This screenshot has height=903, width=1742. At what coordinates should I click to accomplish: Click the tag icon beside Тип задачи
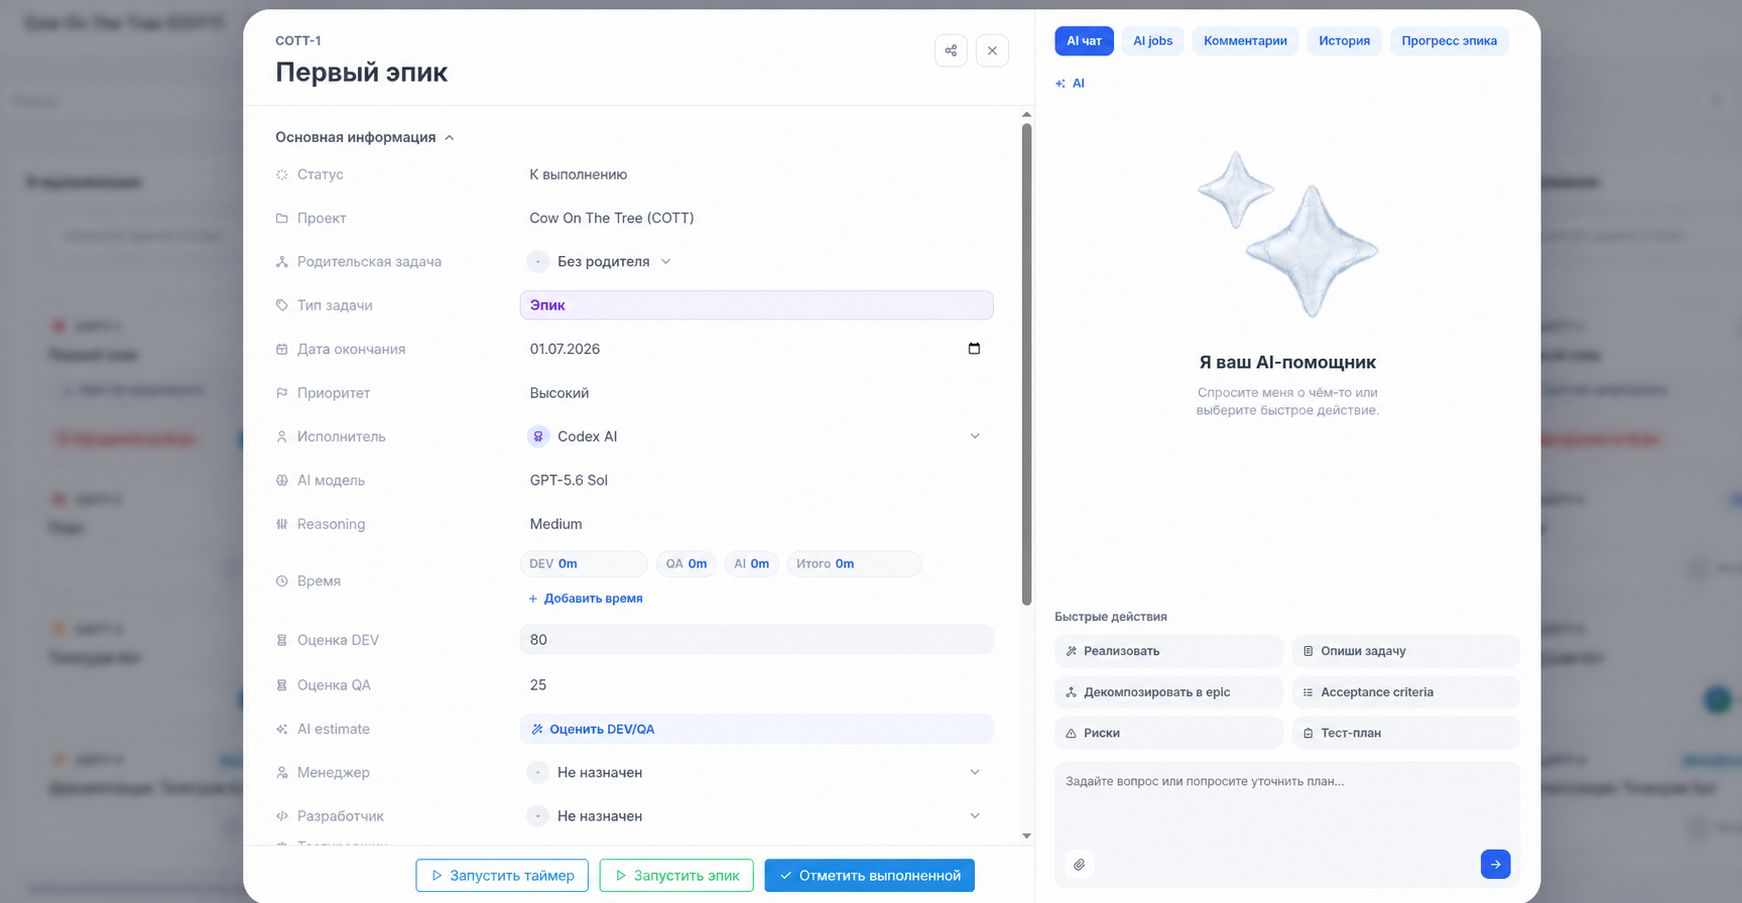(x=282, y=305)
